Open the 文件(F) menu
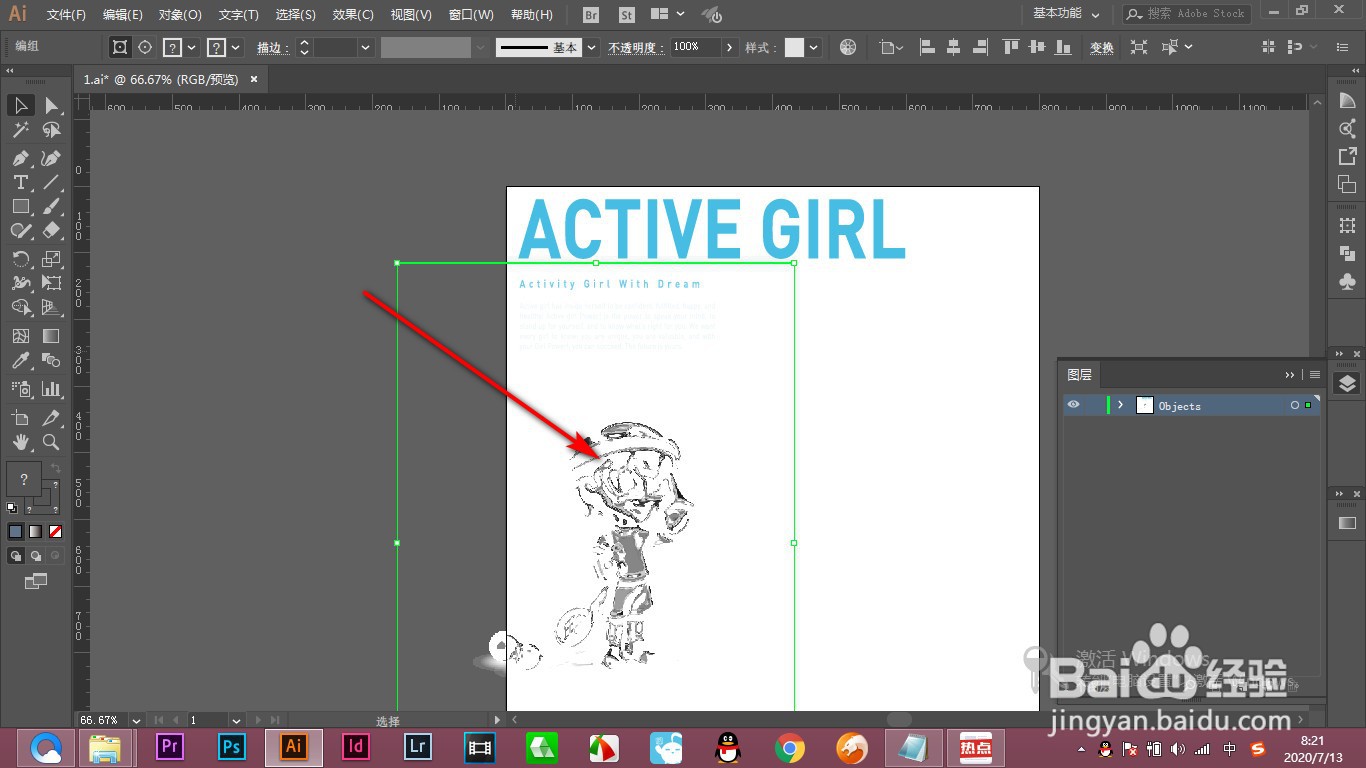Image resolution: width=1366 pixels, height=768 pixels. [66, 15]
